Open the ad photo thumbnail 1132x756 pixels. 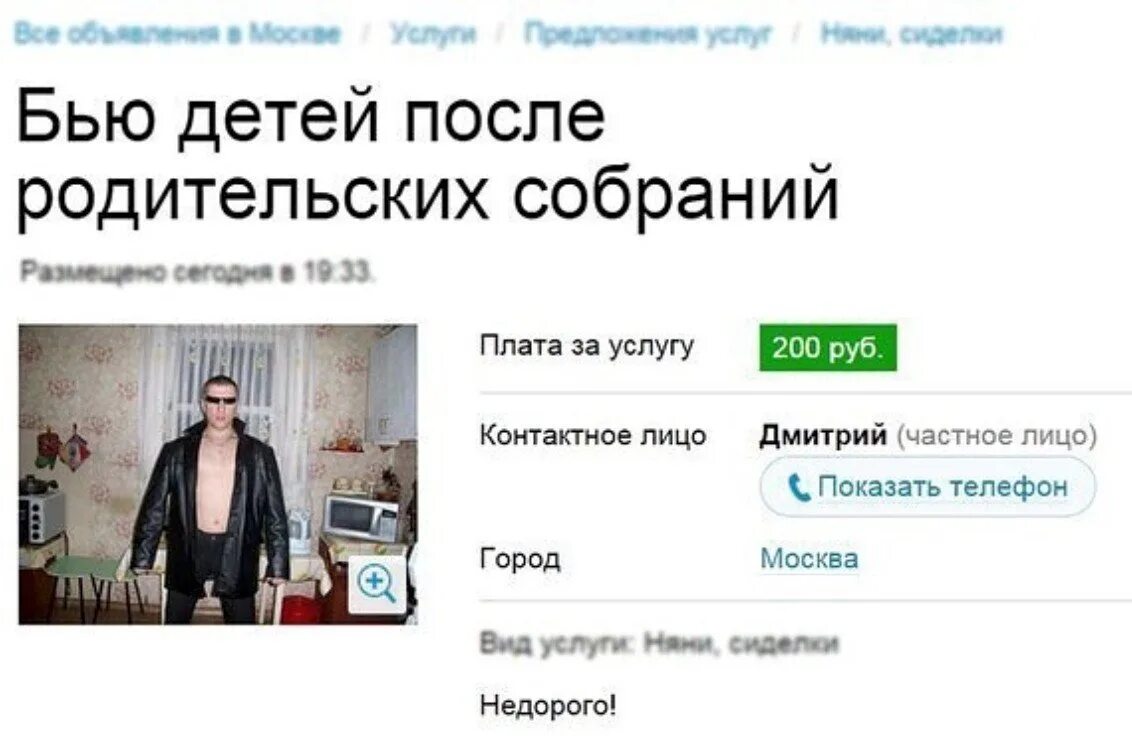[x=218, y=474]
